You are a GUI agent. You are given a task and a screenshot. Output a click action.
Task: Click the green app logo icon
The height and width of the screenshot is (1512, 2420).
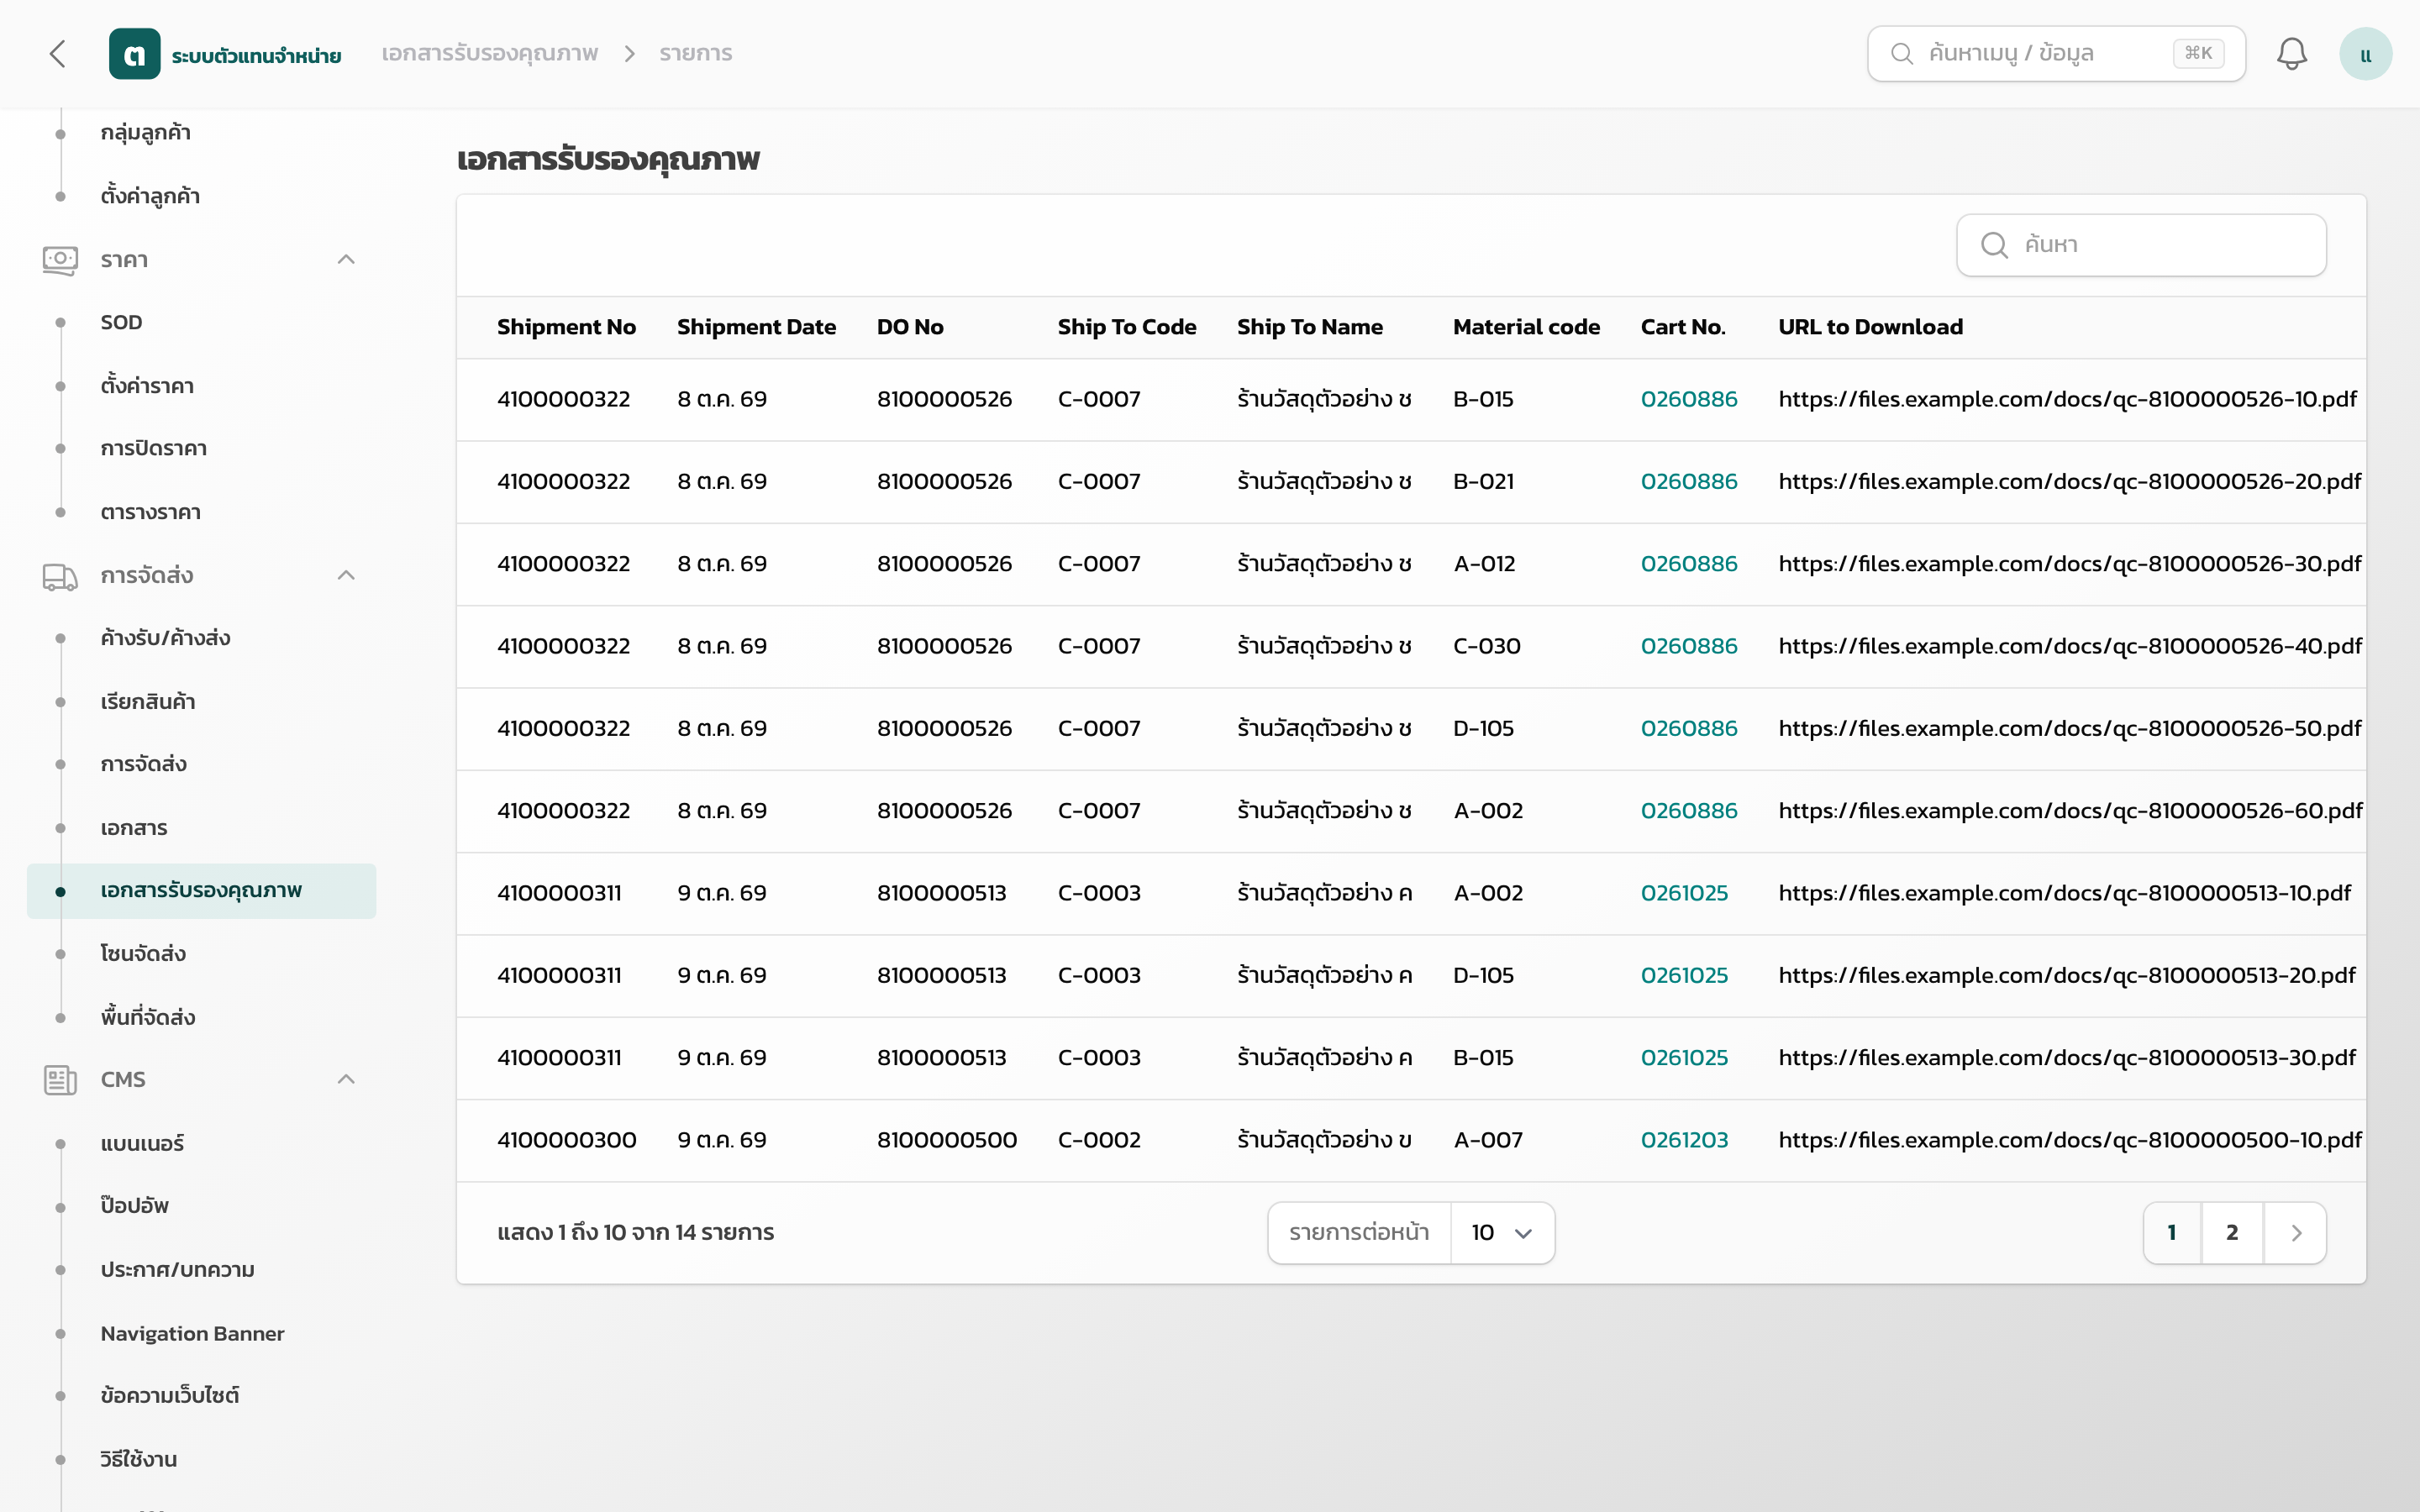click(x=135, y=54)
